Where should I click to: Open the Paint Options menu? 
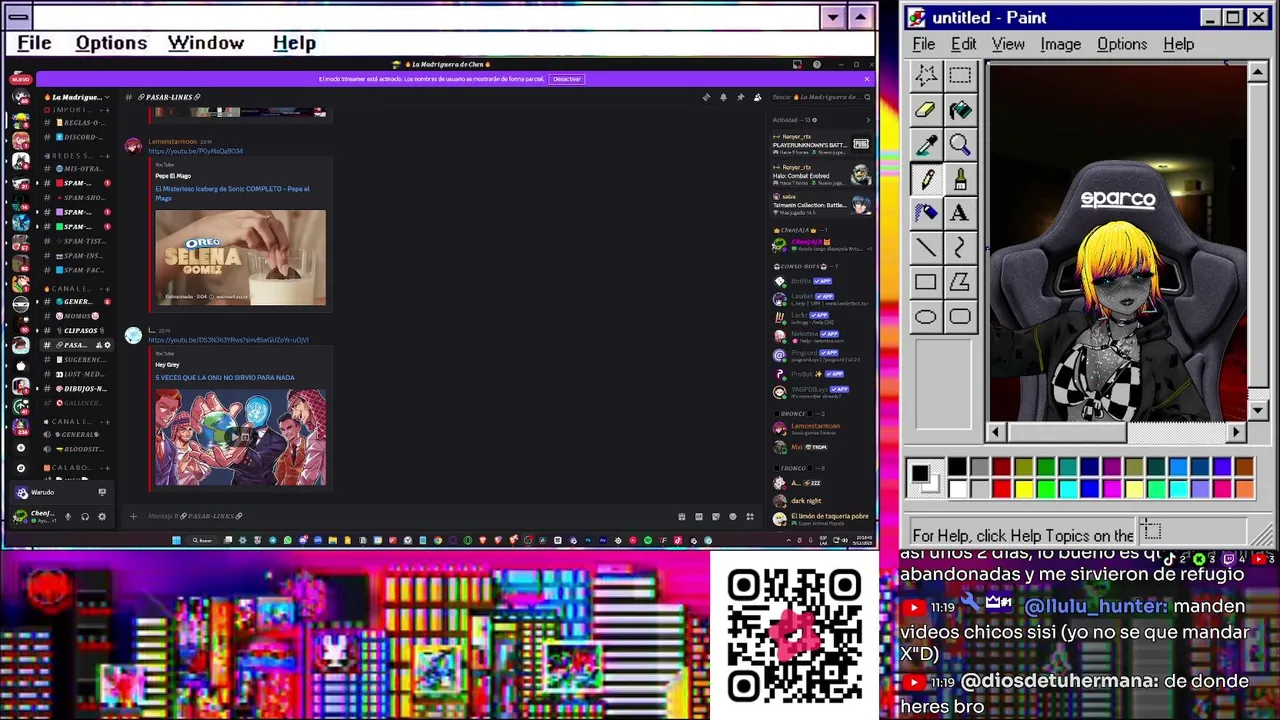pyautogui.click(x=1122, y=44)
